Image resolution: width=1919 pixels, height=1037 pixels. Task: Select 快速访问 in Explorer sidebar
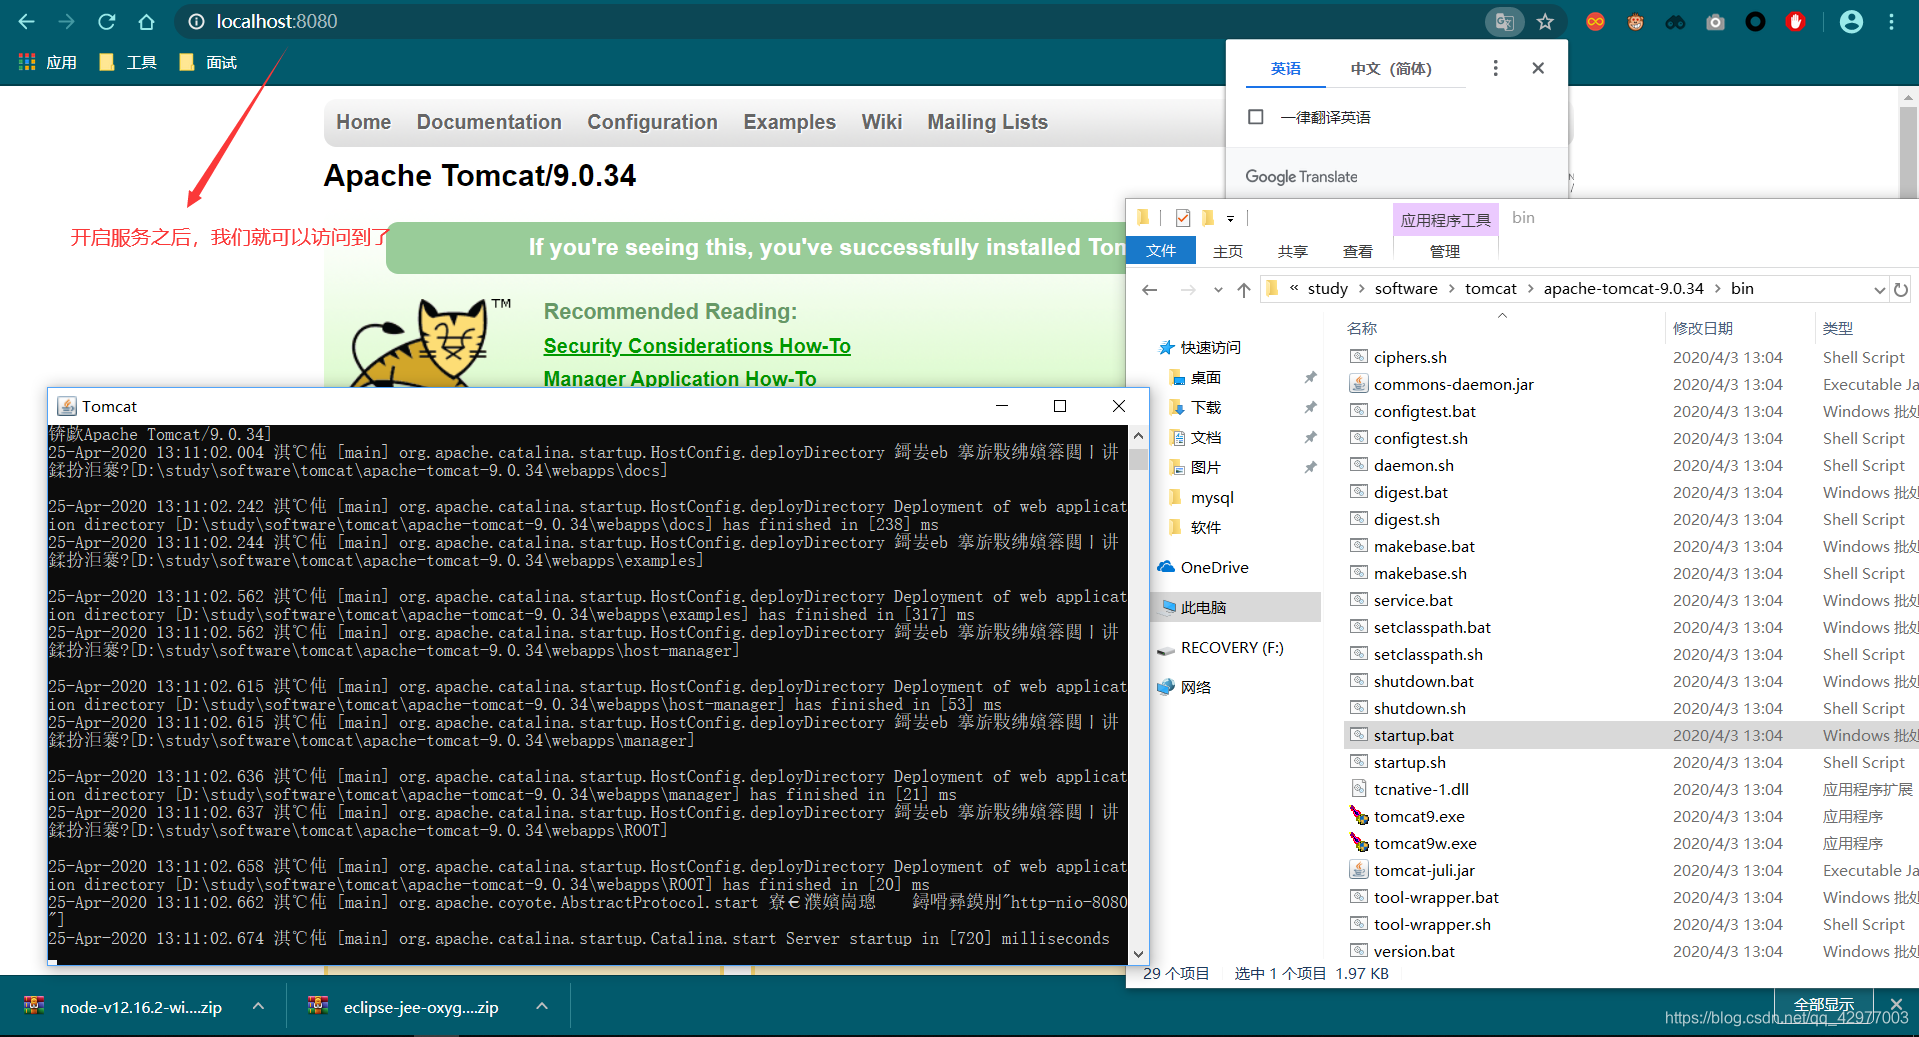[x=1200, y=347]
